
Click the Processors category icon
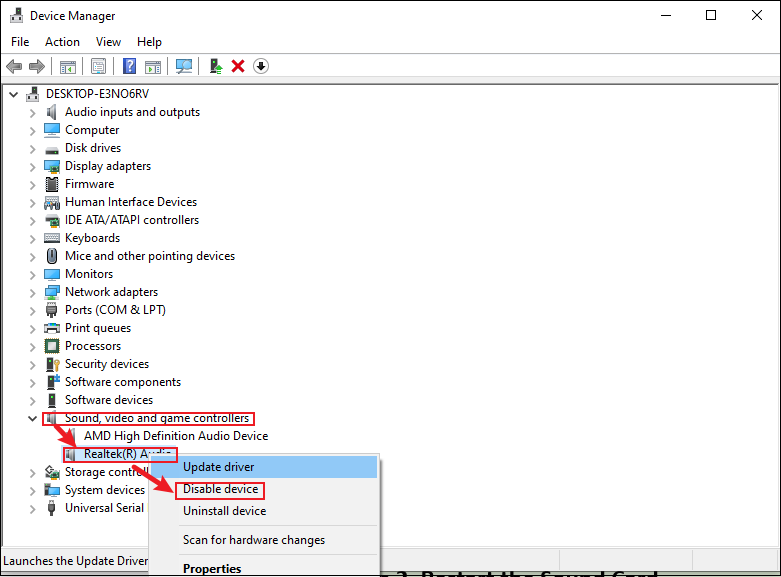(52, 346)
